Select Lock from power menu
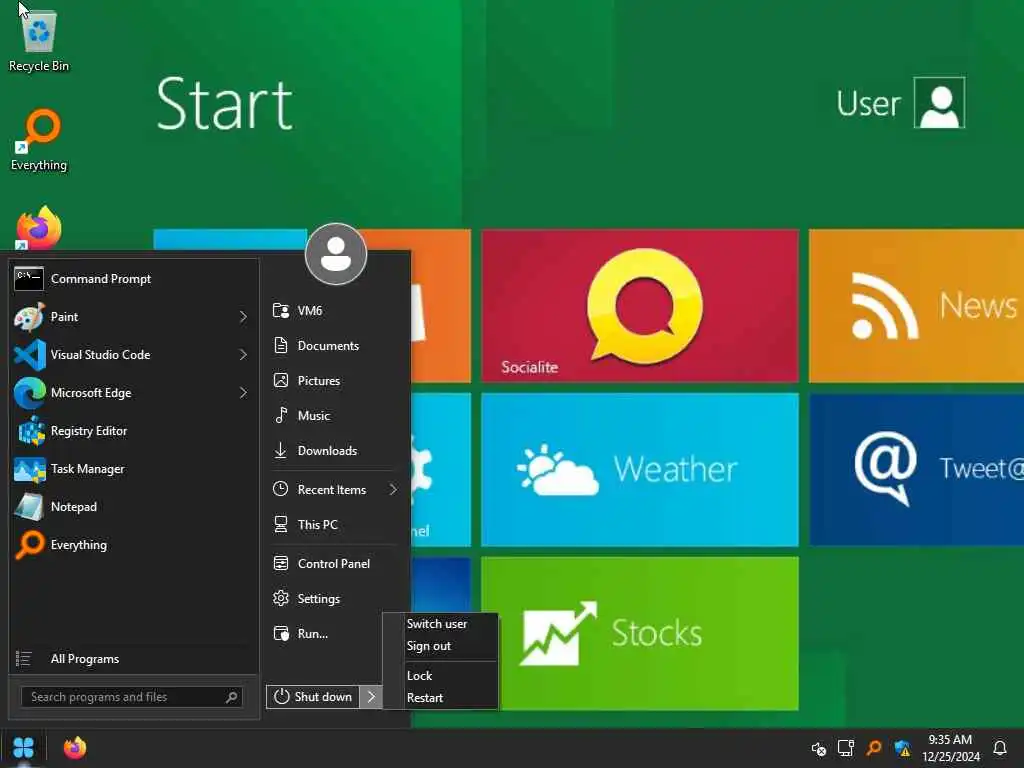The height and width of the screenshot is (768, 1024). [x=441, y=675]
